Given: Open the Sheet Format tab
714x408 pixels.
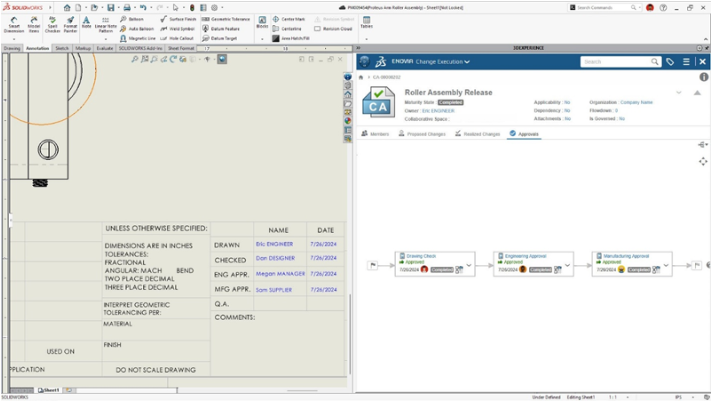Looking at the screenshot, I should [x=181, y=48].
